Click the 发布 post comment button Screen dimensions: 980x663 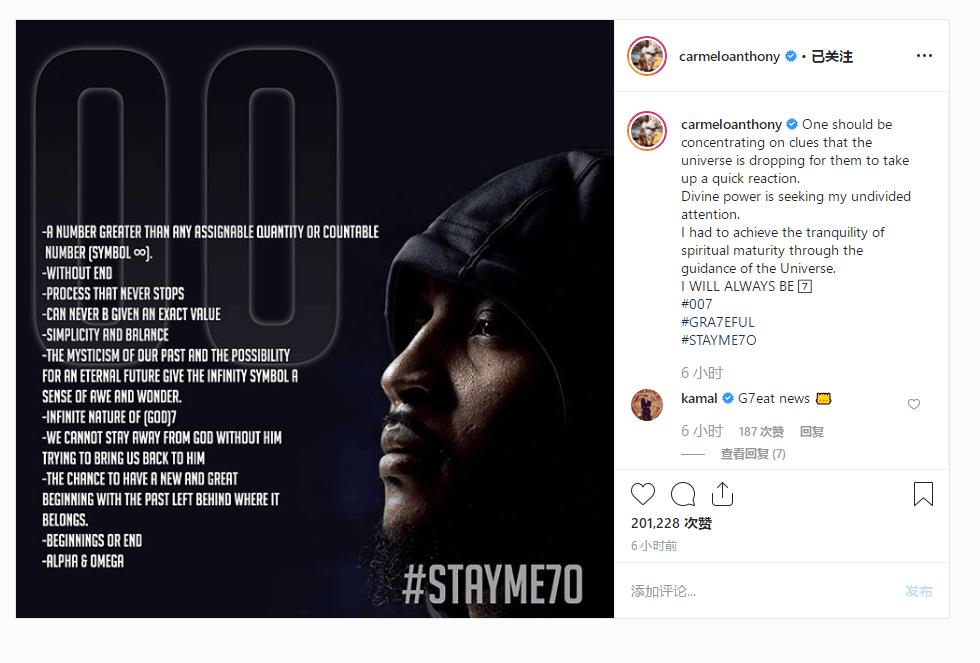pyautogui.click(x=918, y=591)
